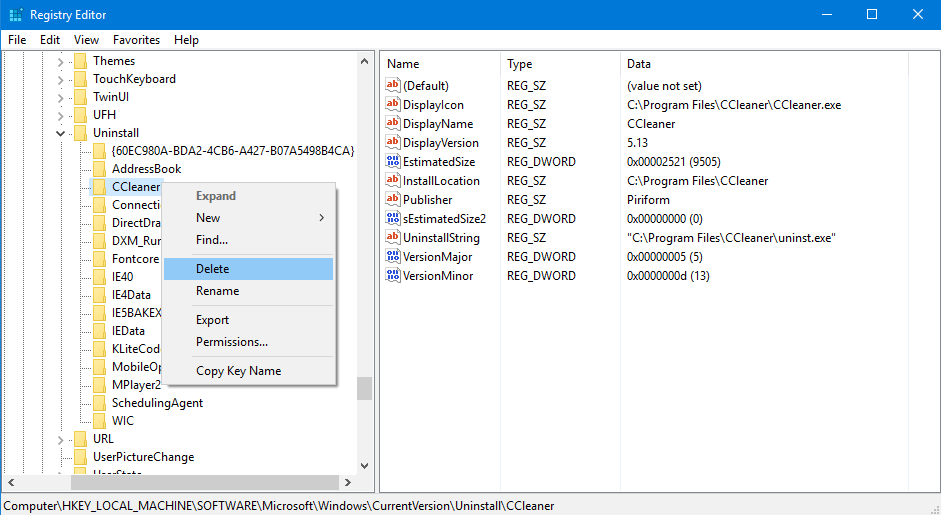Open the Favorites menu
Image resolution: width=941 pixels, height=515 pixels.
136,40
